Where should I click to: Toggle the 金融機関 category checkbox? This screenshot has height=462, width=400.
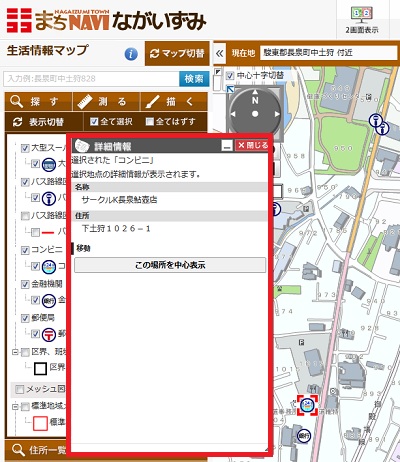[x=25, y=284]
